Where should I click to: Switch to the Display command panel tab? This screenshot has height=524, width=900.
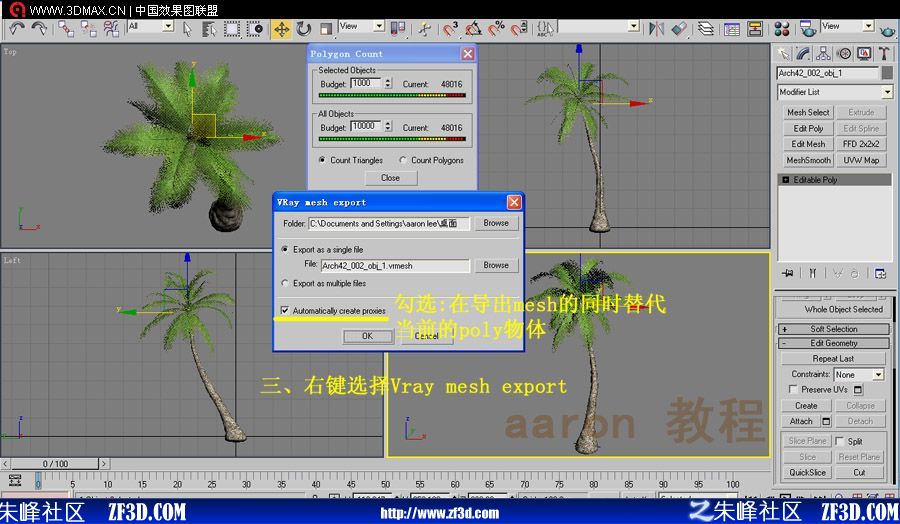pos(864,54)
